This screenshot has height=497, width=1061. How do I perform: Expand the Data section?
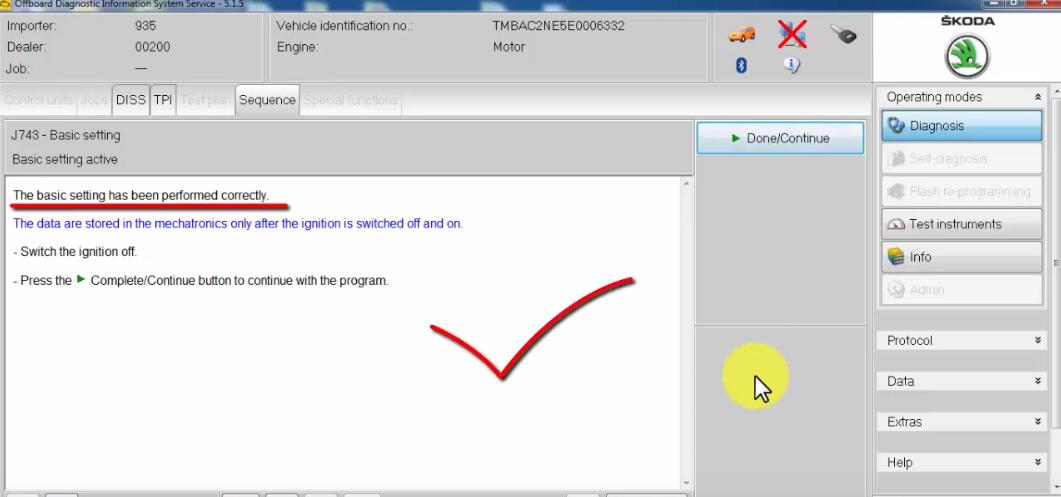(x=962, y=381)
